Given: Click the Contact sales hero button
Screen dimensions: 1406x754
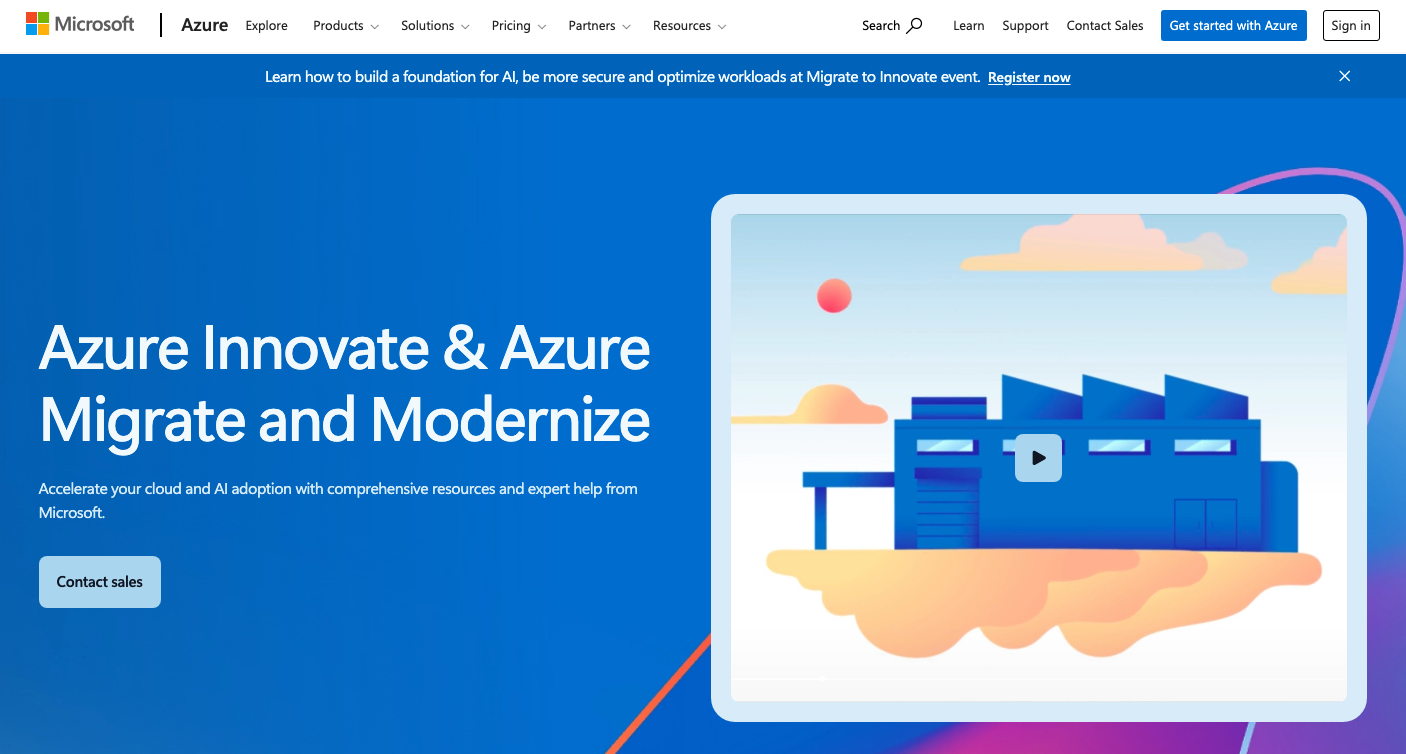Looking at the screenshot, I should click(100, 582).
